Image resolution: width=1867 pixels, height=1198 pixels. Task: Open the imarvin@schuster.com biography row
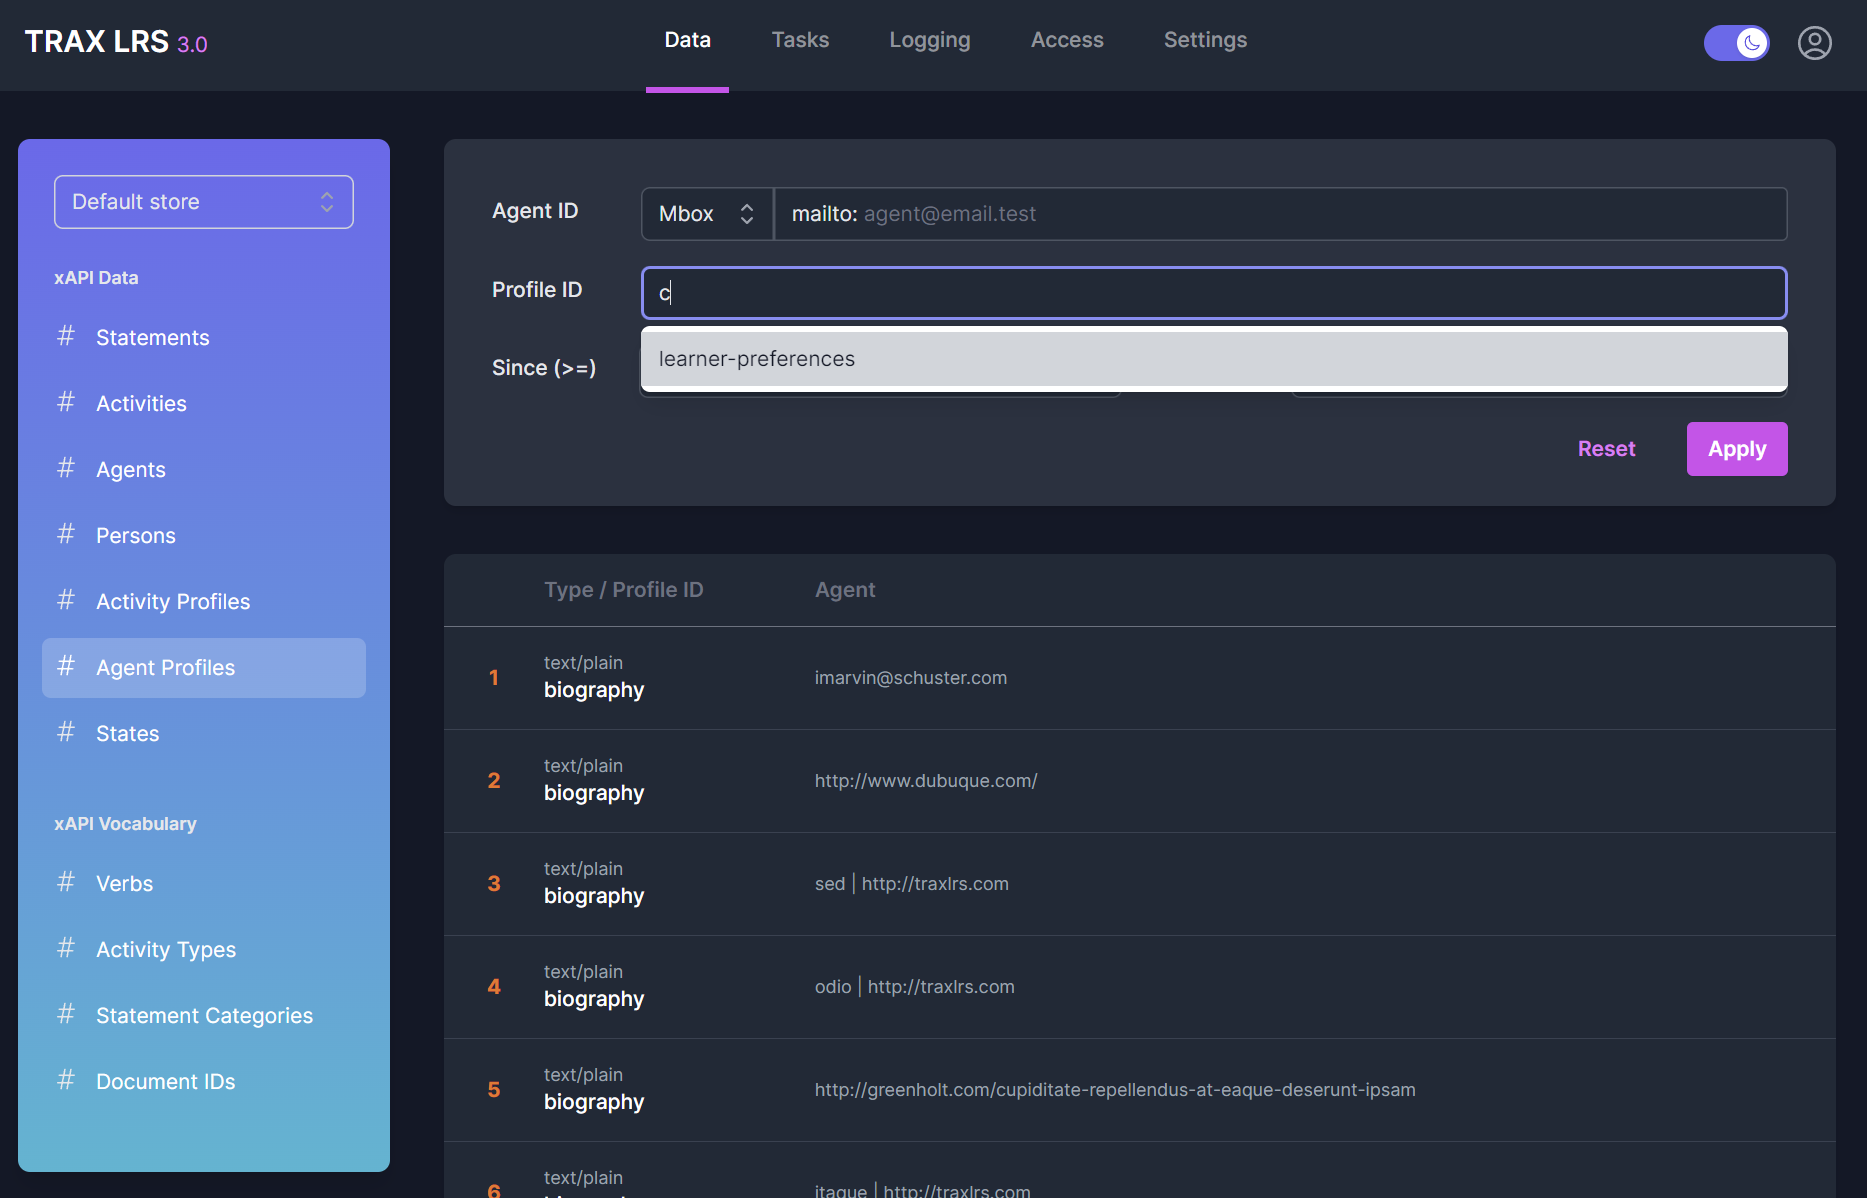pyautogui.click(x=910, y=678)
